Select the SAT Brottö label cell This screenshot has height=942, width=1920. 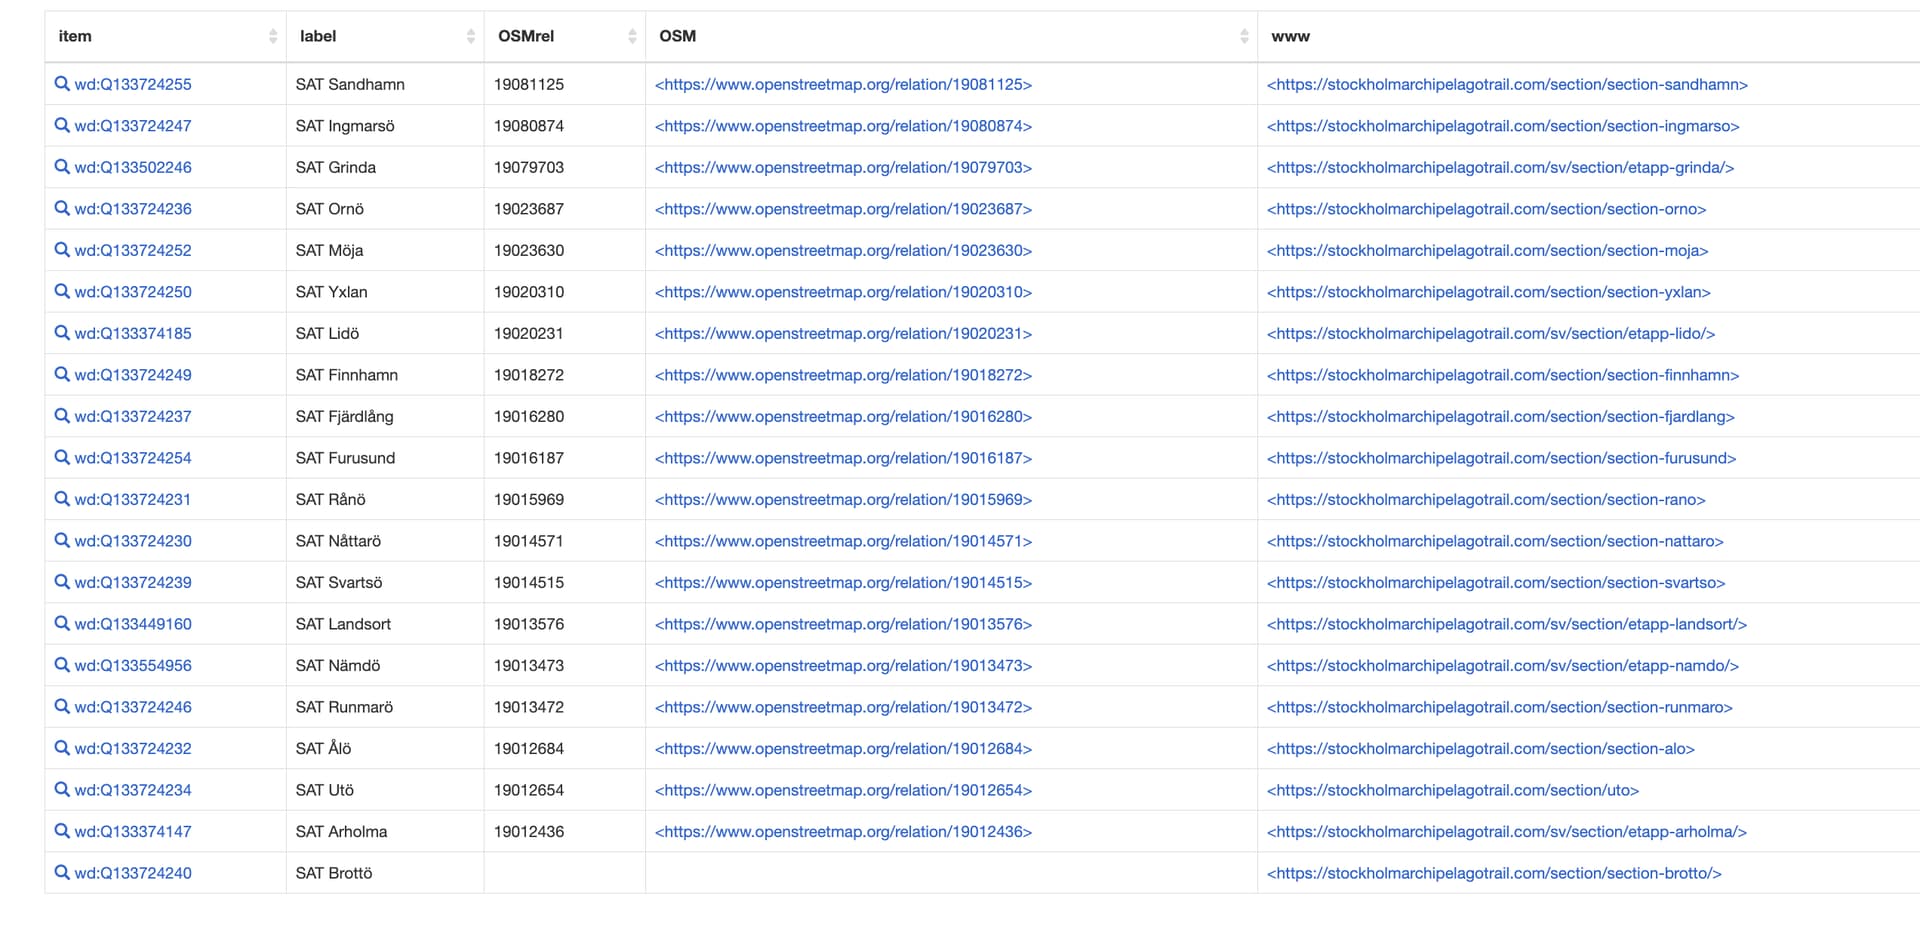click(x=385, y=873)
